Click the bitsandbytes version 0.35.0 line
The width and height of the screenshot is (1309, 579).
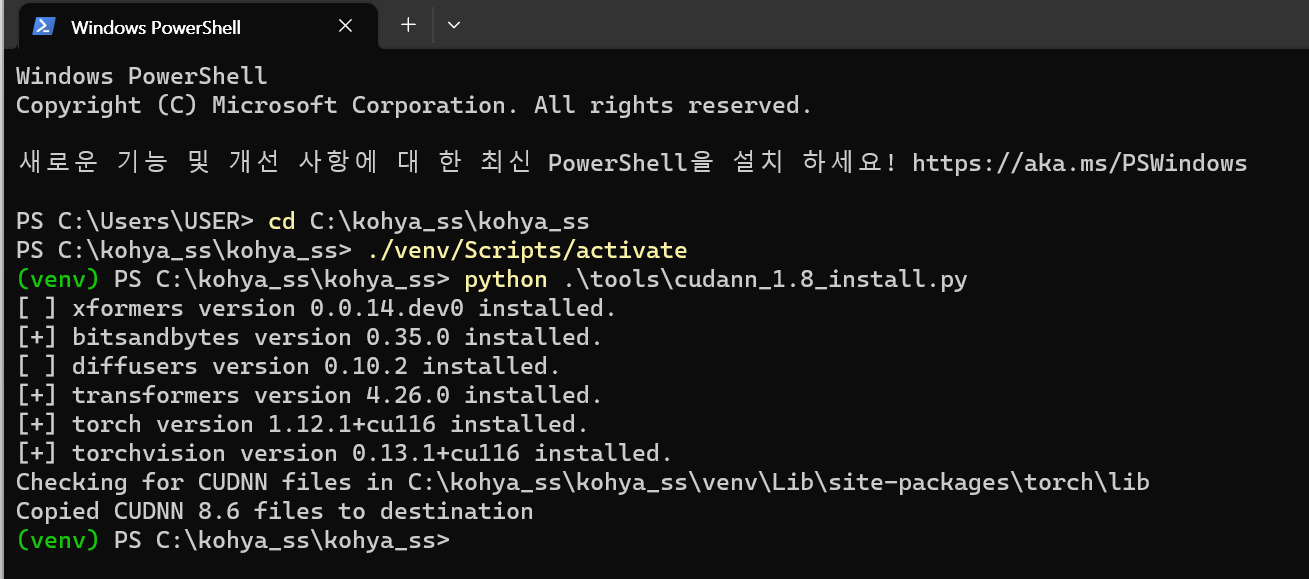[x=310, y=337]
